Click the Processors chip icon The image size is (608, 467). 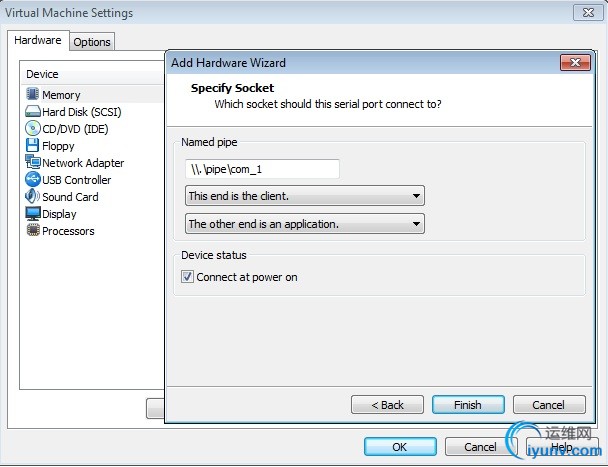tap(33, 230)
